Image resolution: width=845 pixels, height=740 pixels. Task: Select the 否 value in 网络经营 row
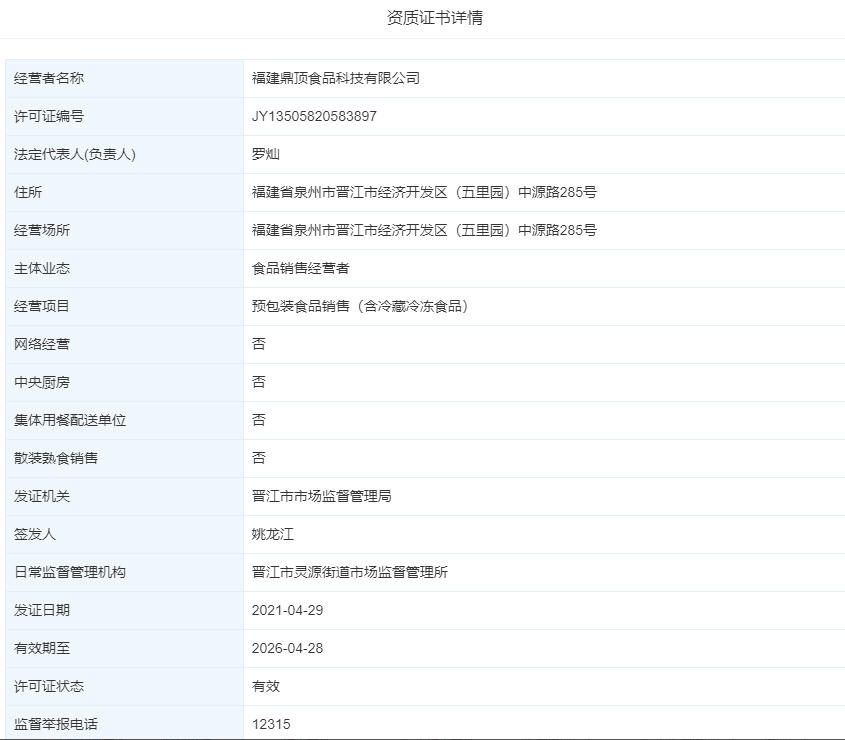[x=259, y=344]
